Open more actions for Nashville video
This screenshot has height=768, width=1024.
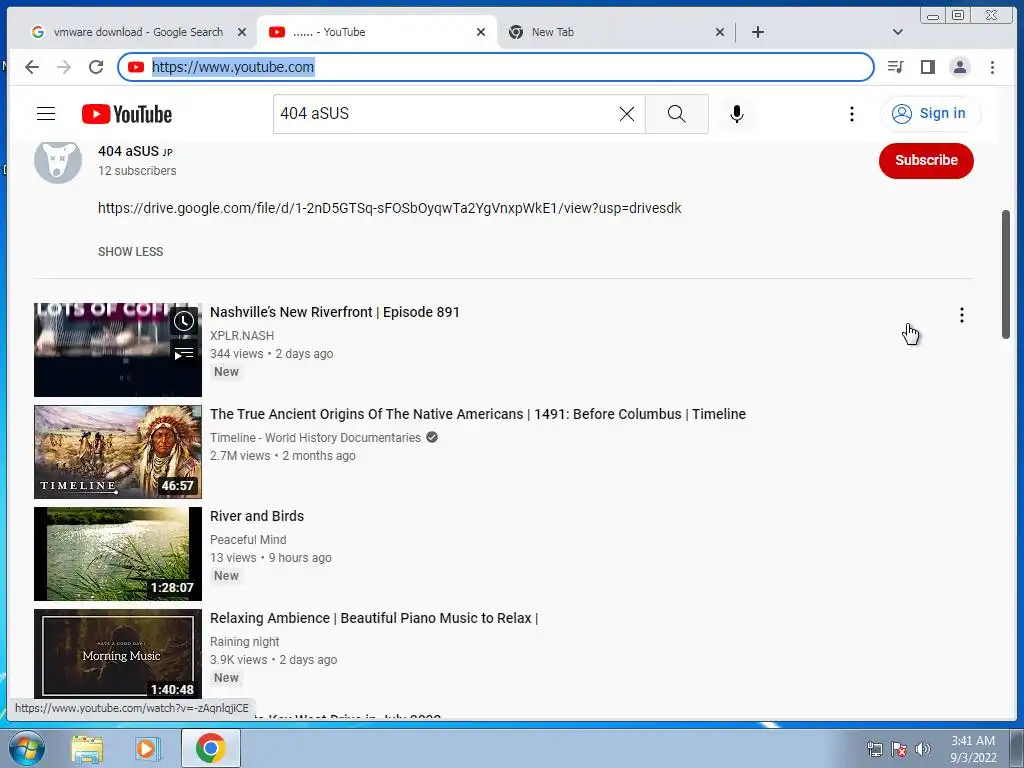pyautogui.click(x=961, y=315)
